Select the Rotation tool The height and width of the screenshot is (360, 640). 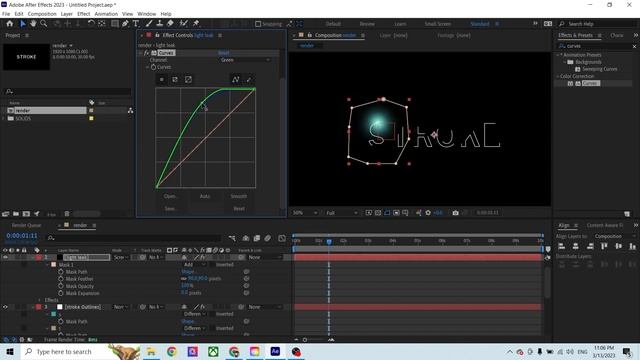pos(91,24)
